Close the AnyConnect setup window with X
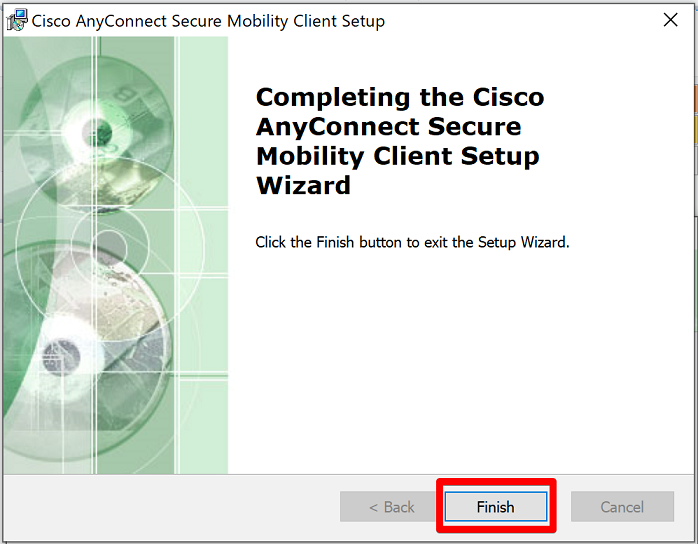 (x=670, y=20)
